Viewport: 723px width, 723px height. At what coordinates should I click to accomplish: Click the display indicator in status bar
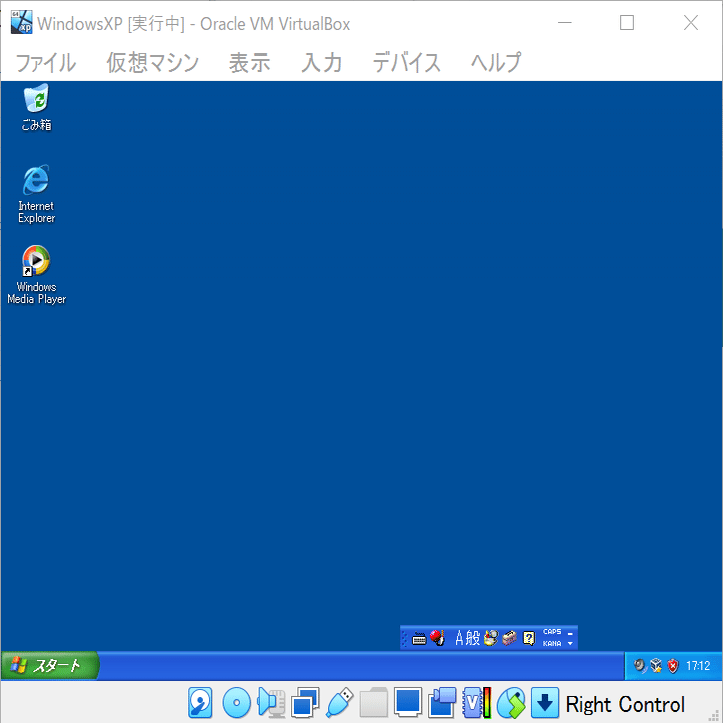408,703
